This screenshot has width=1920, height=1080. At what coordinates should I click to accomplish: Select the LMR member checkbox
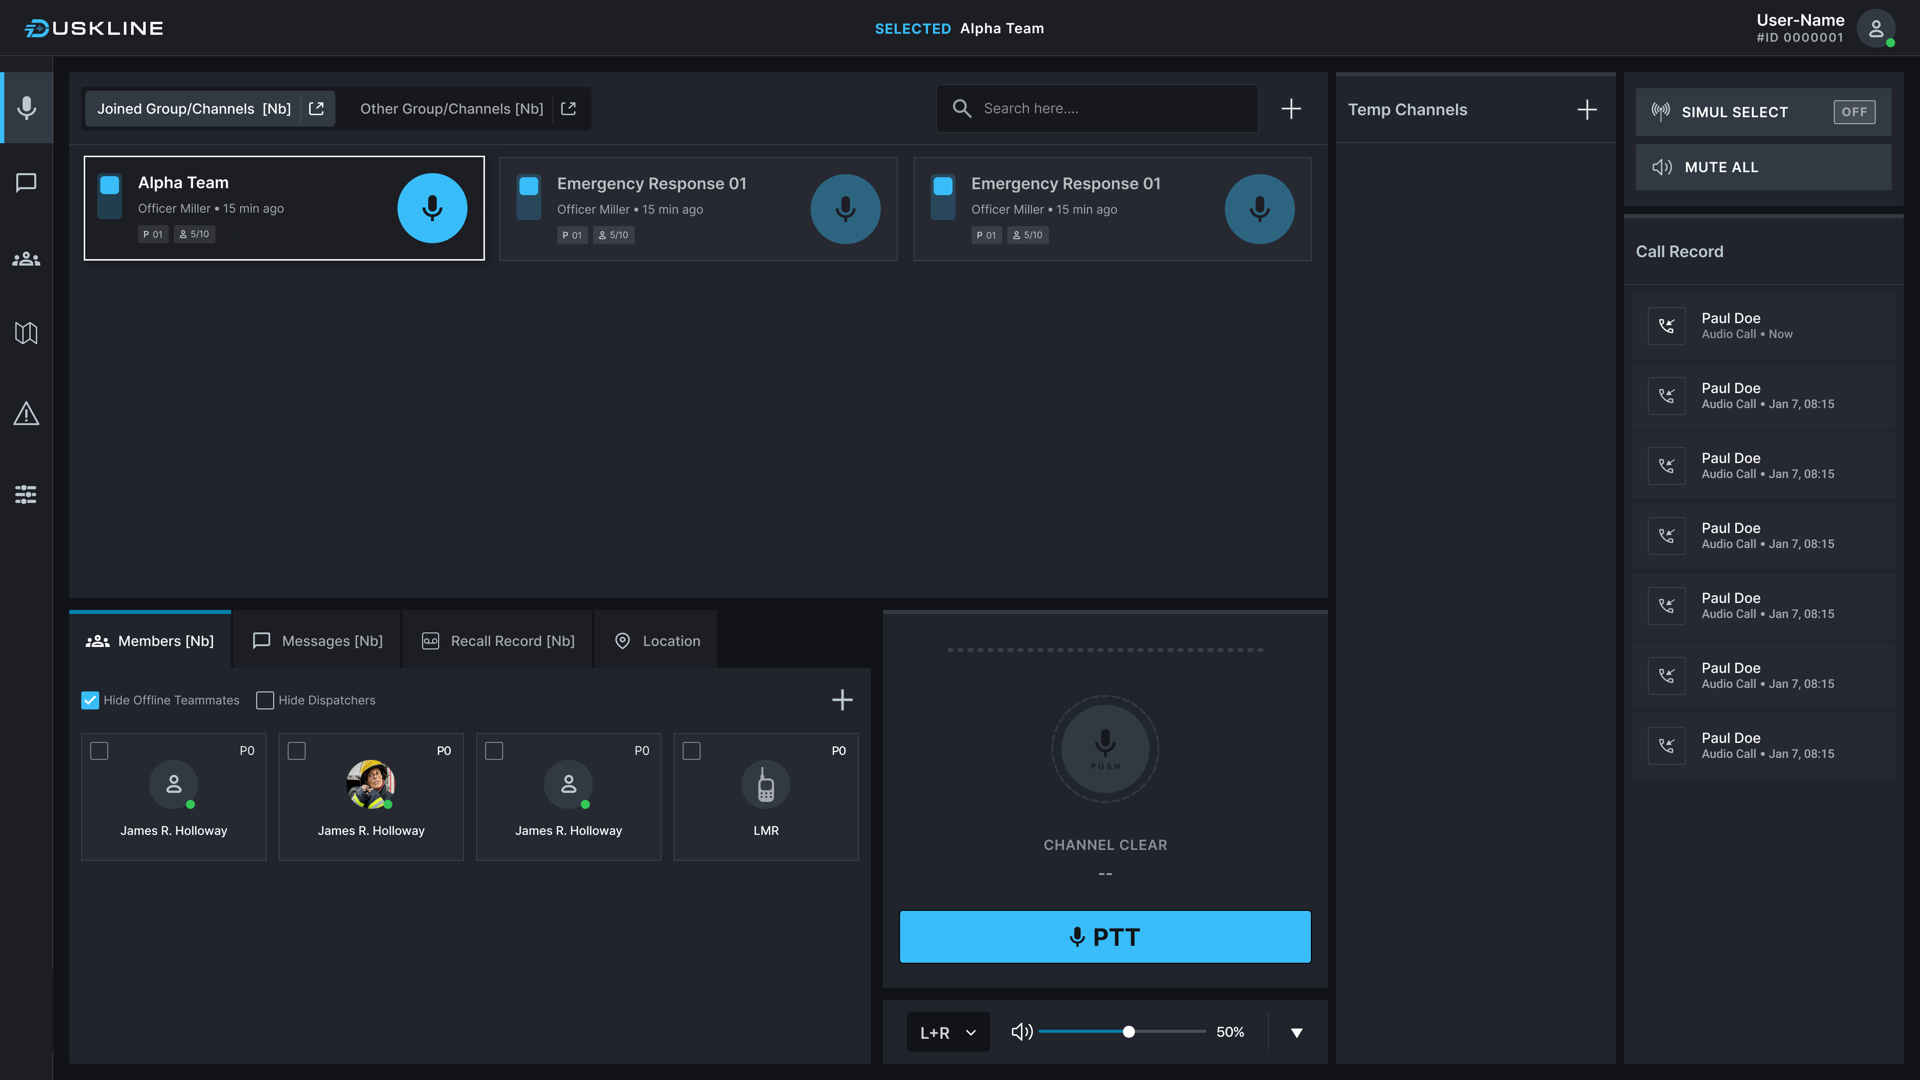[692, 751]
